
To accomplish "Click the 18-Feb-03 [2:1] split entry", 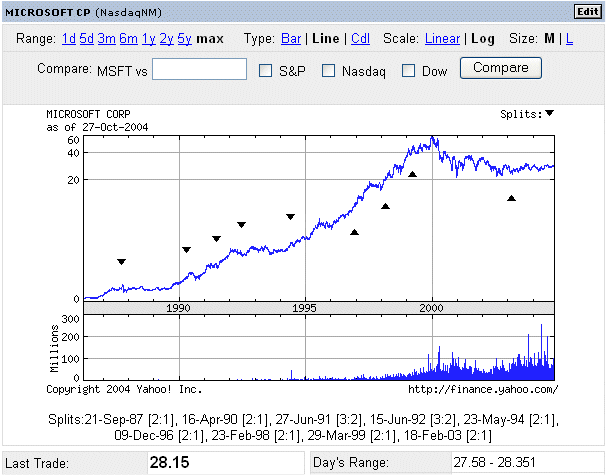I will coord(448,436).
